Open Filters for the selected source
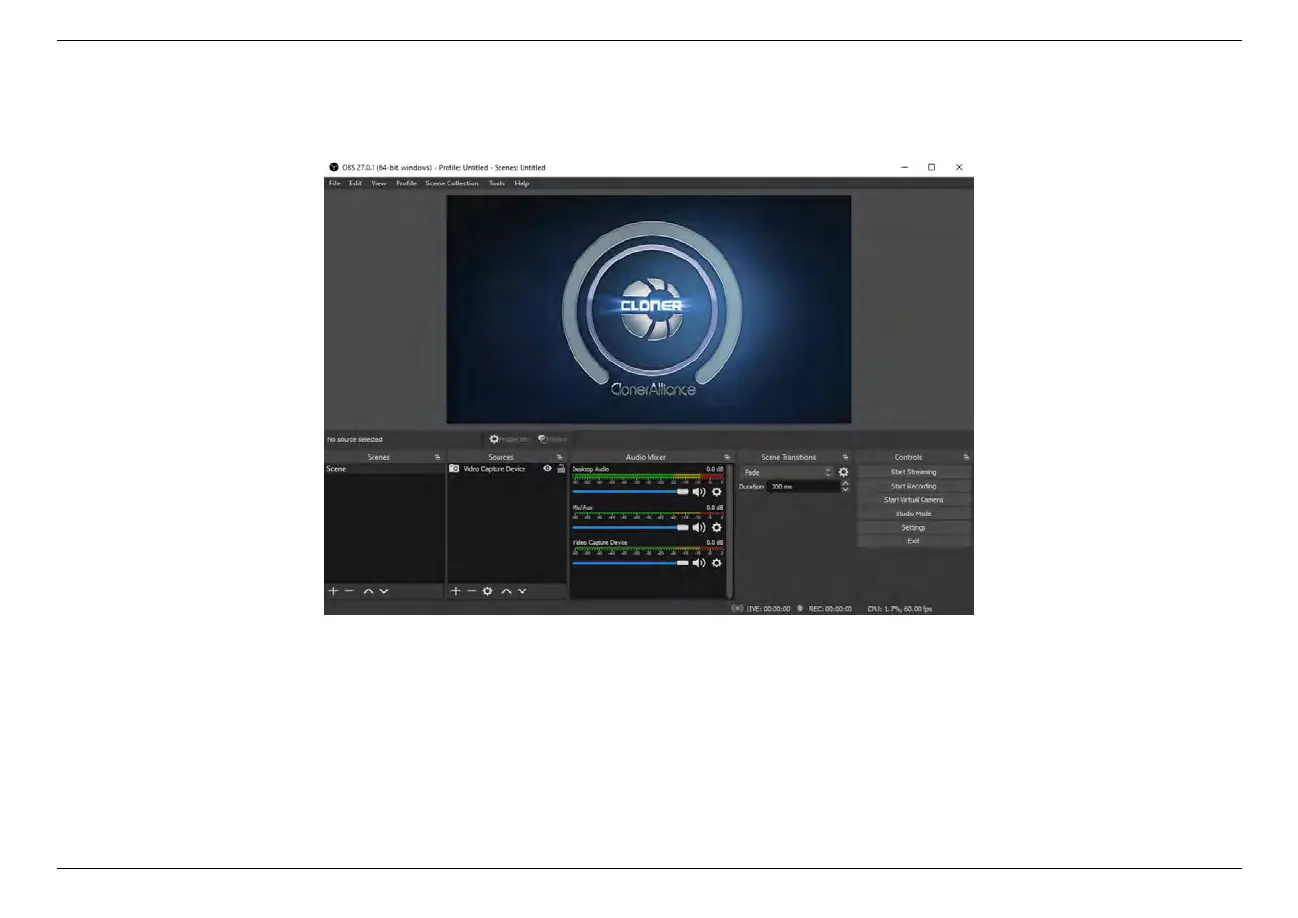This screenshot has height=918, width=1298. [552, 439]
